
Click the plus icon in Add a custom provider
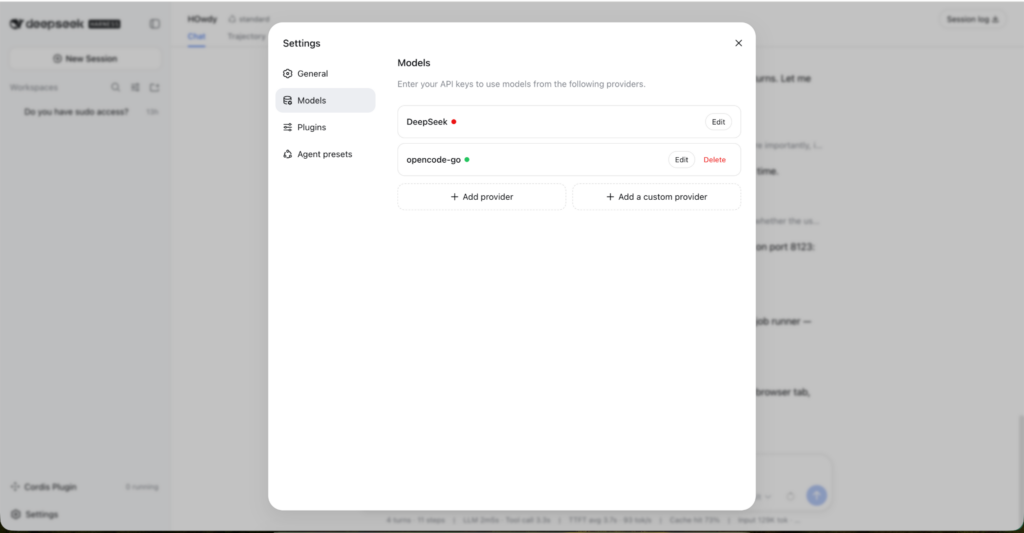610,197
